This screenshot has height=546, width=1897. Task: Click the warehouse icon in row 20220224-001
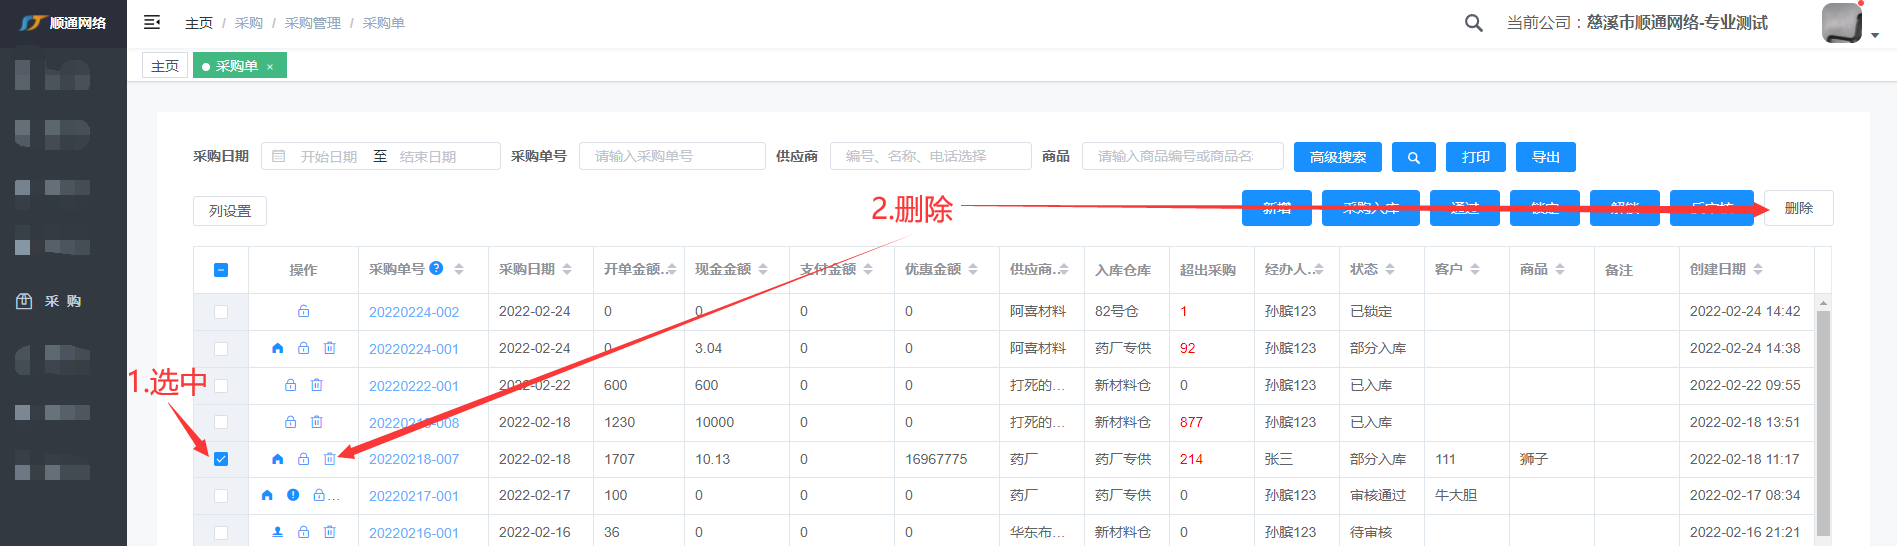[278, 349]
